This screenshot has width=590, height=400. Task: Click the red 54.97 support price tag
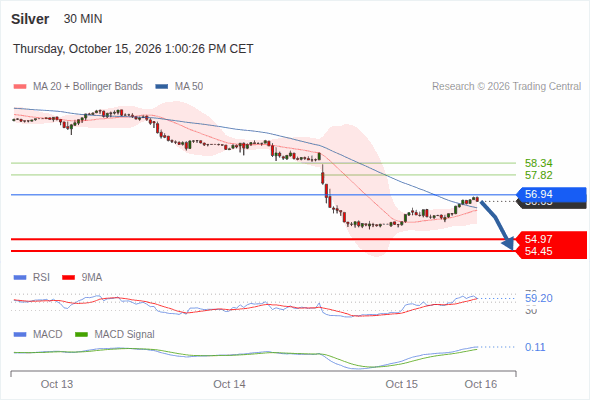pyautogui.click(x=551, y=239)
